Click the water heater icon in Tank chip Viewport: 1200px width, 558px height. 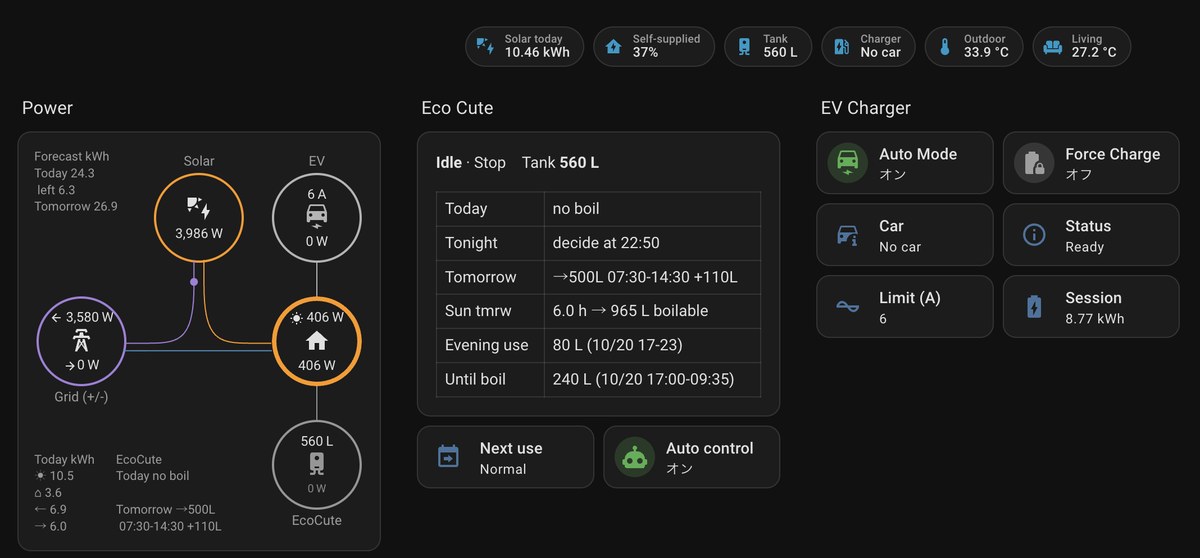(x=744, y=46)
